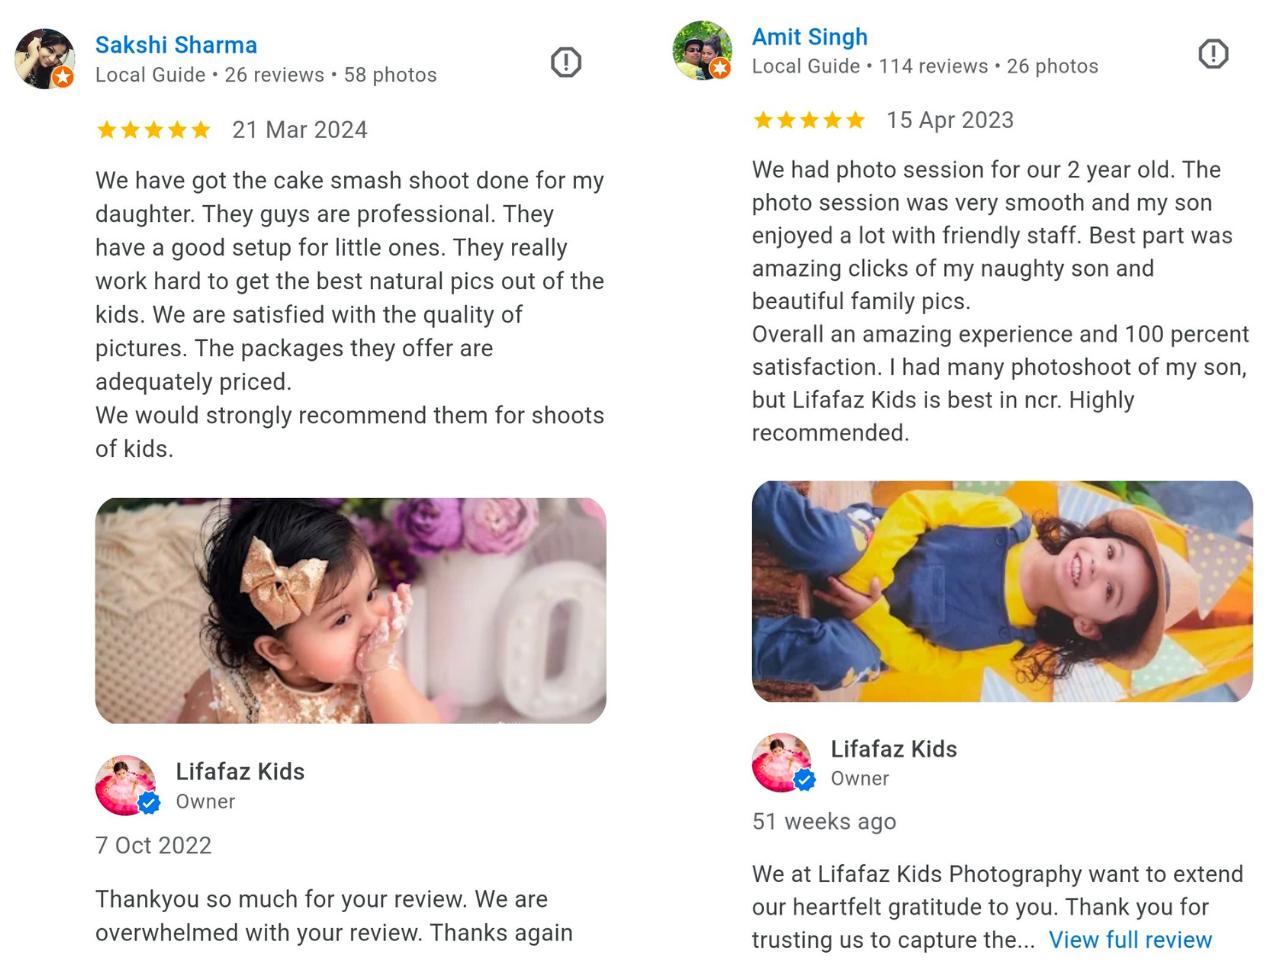This screenshot has width=1280, height=964.
Task: Click the five-star rating on Amit's review
Action: point(808,120)
